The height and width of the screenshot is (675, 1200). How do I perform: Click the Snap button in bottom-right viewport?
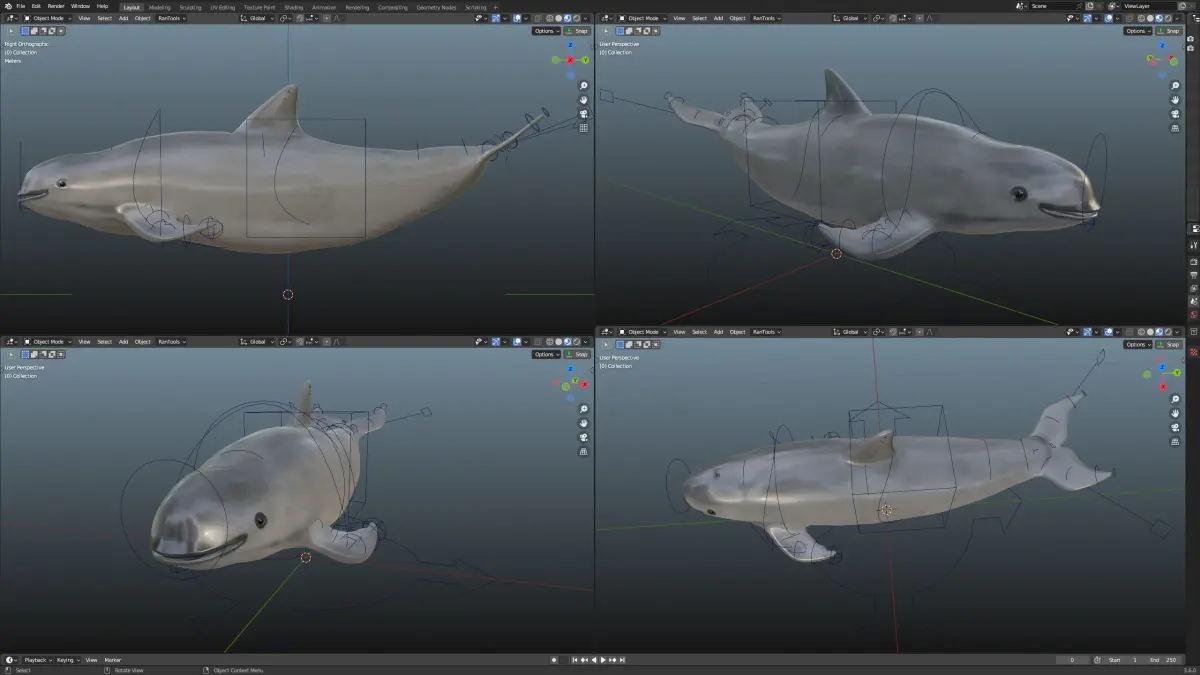point(1167,345)
